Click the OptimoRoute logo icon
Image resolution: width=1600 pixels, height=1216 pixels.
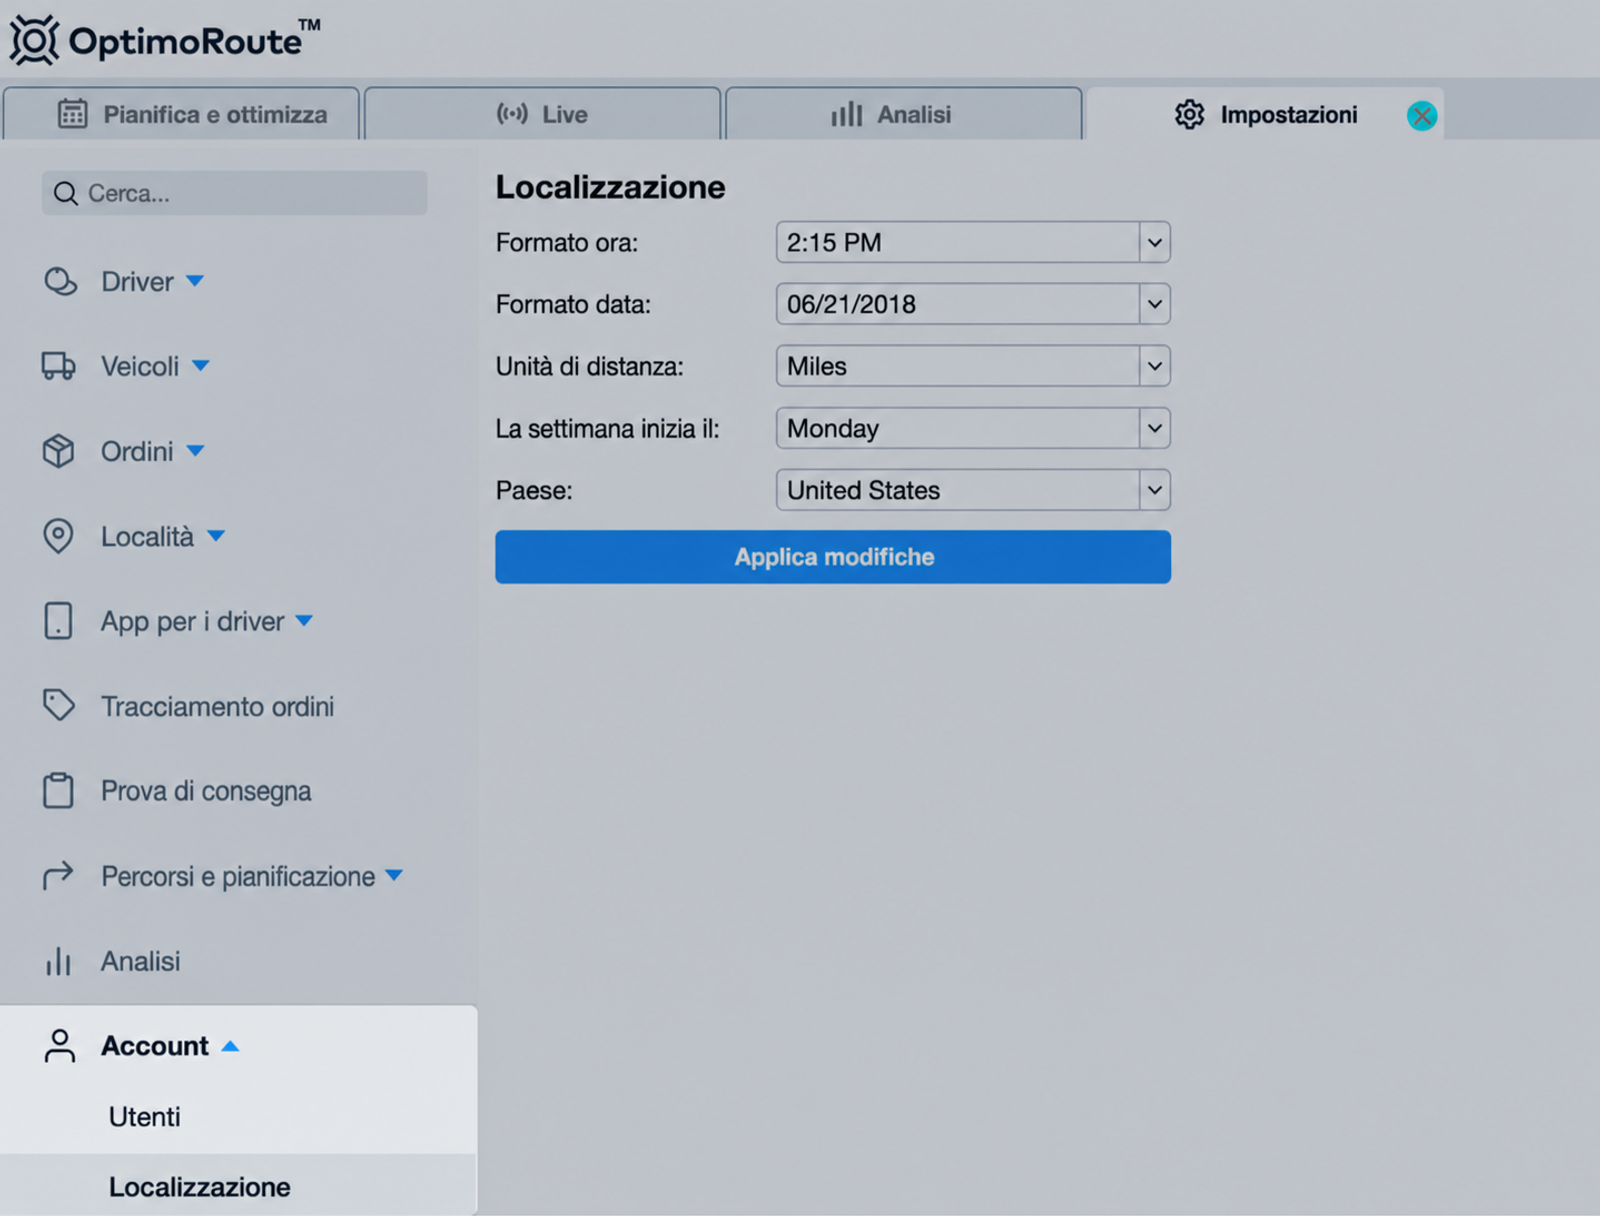[34, 40]
